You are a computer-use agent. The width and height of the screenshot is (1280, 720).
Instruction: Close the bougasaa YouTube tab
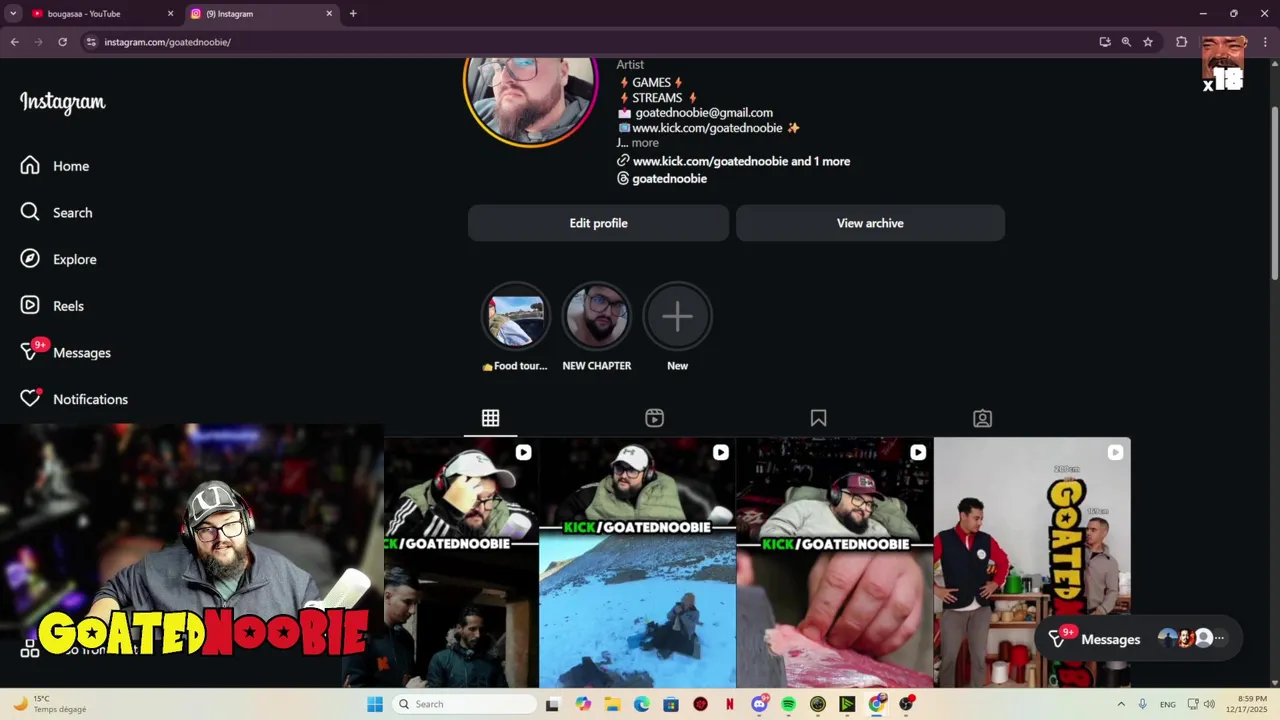(170, 14)
